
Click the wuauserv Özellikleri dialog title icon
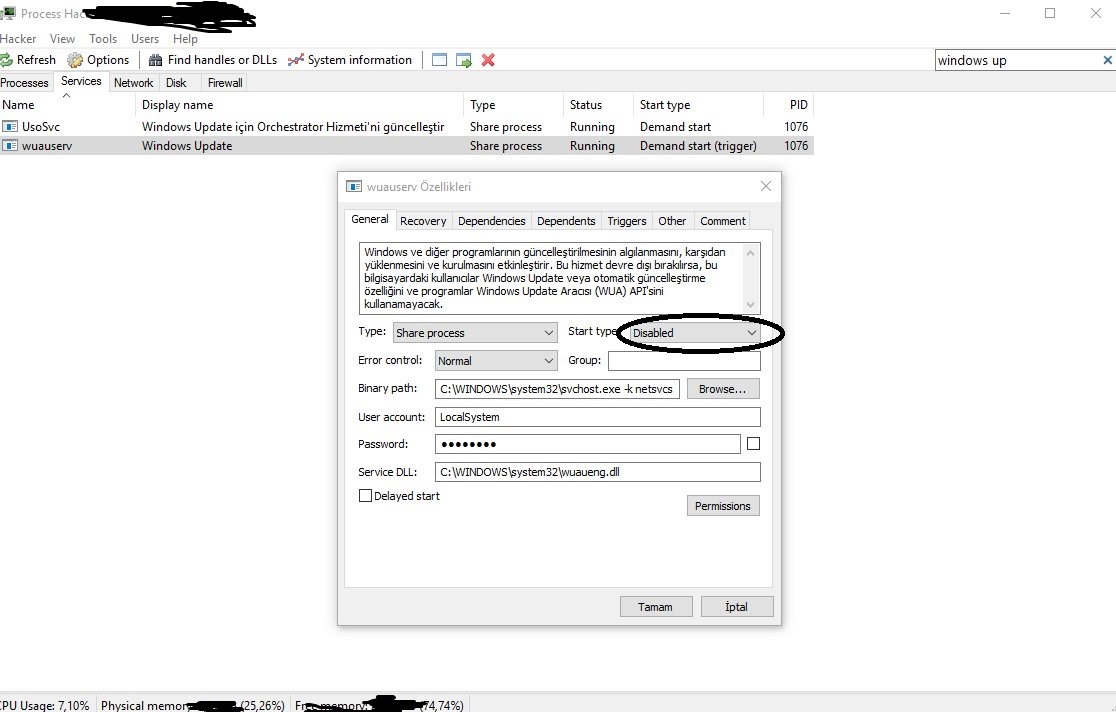coord(354,187)
